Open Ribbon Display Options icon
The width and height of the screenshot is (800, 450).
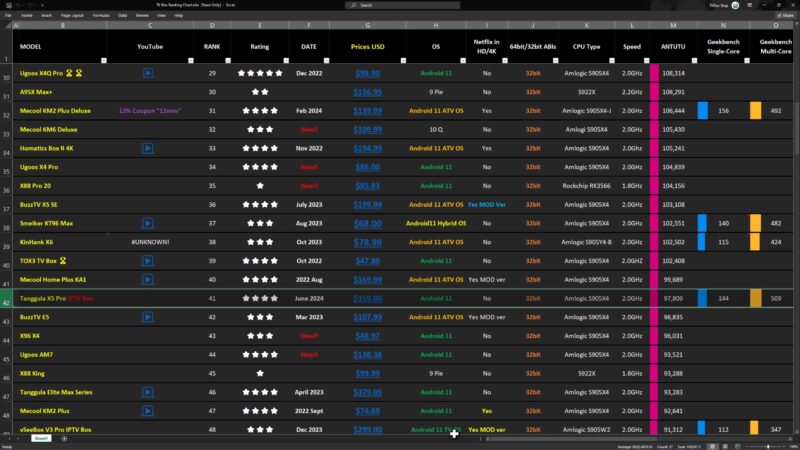(749, 5)
